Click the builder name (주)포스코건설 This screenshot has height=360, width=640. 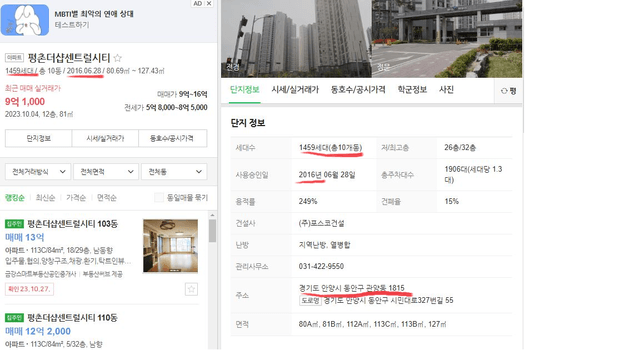pos(322,223)
